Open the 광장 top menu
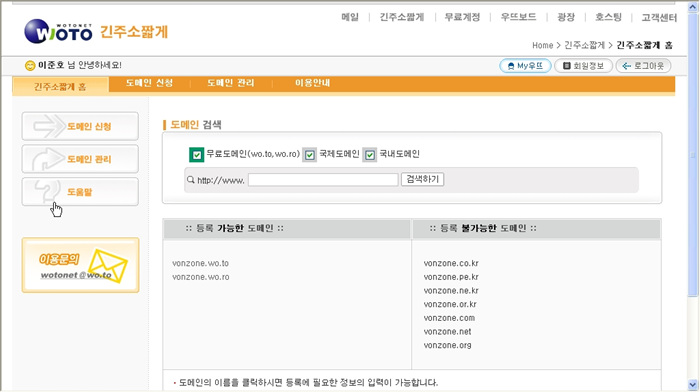The width and height of the screenshot is (700, 392). (x=566, y=17)
